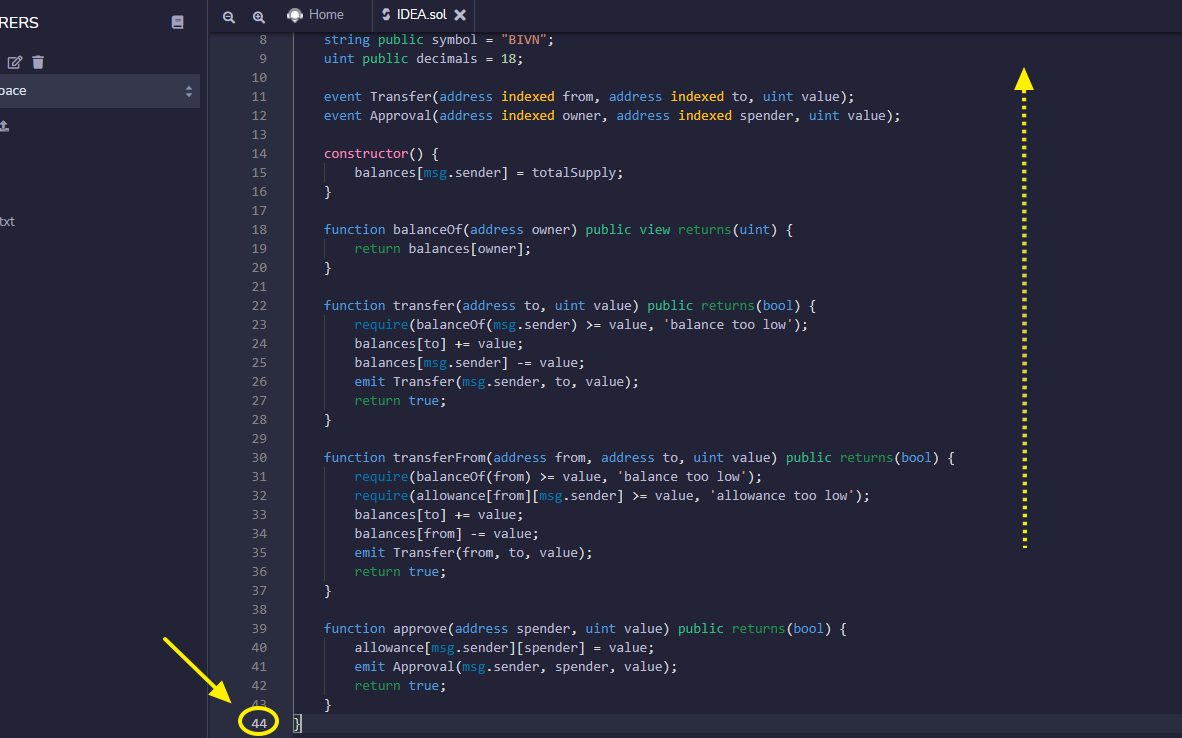Click 'emit Transfer(msg.sender, to, value);' on line 26
Image resolution: width=1182 pixels, height=738 pixels.
coord(497,381)
